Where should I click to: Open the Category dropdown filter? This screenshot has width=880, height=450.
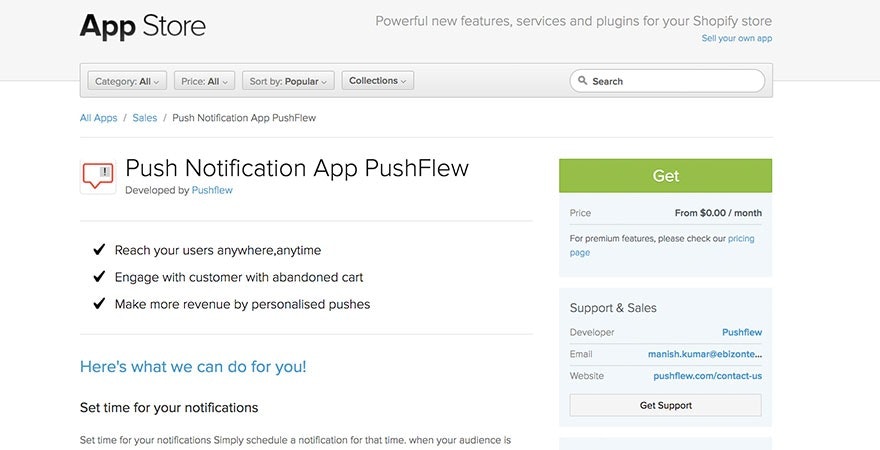tap(127, 81)
